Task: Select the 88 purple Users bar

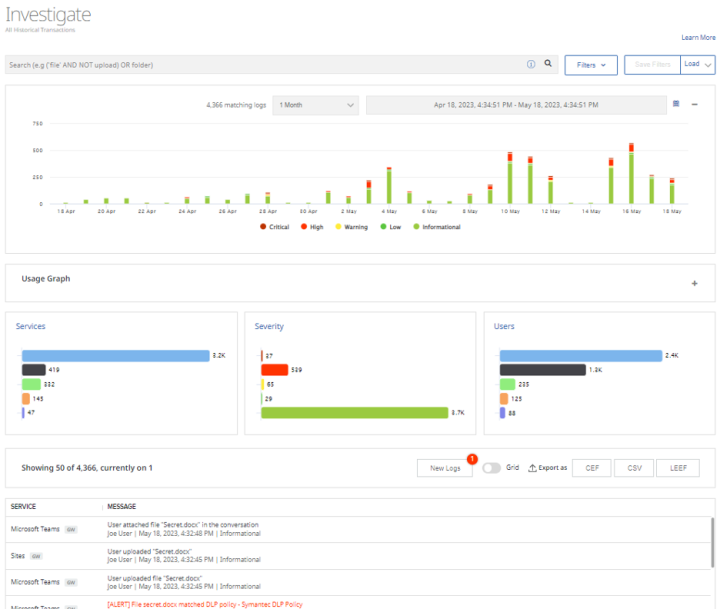Action: pos(502,412)
